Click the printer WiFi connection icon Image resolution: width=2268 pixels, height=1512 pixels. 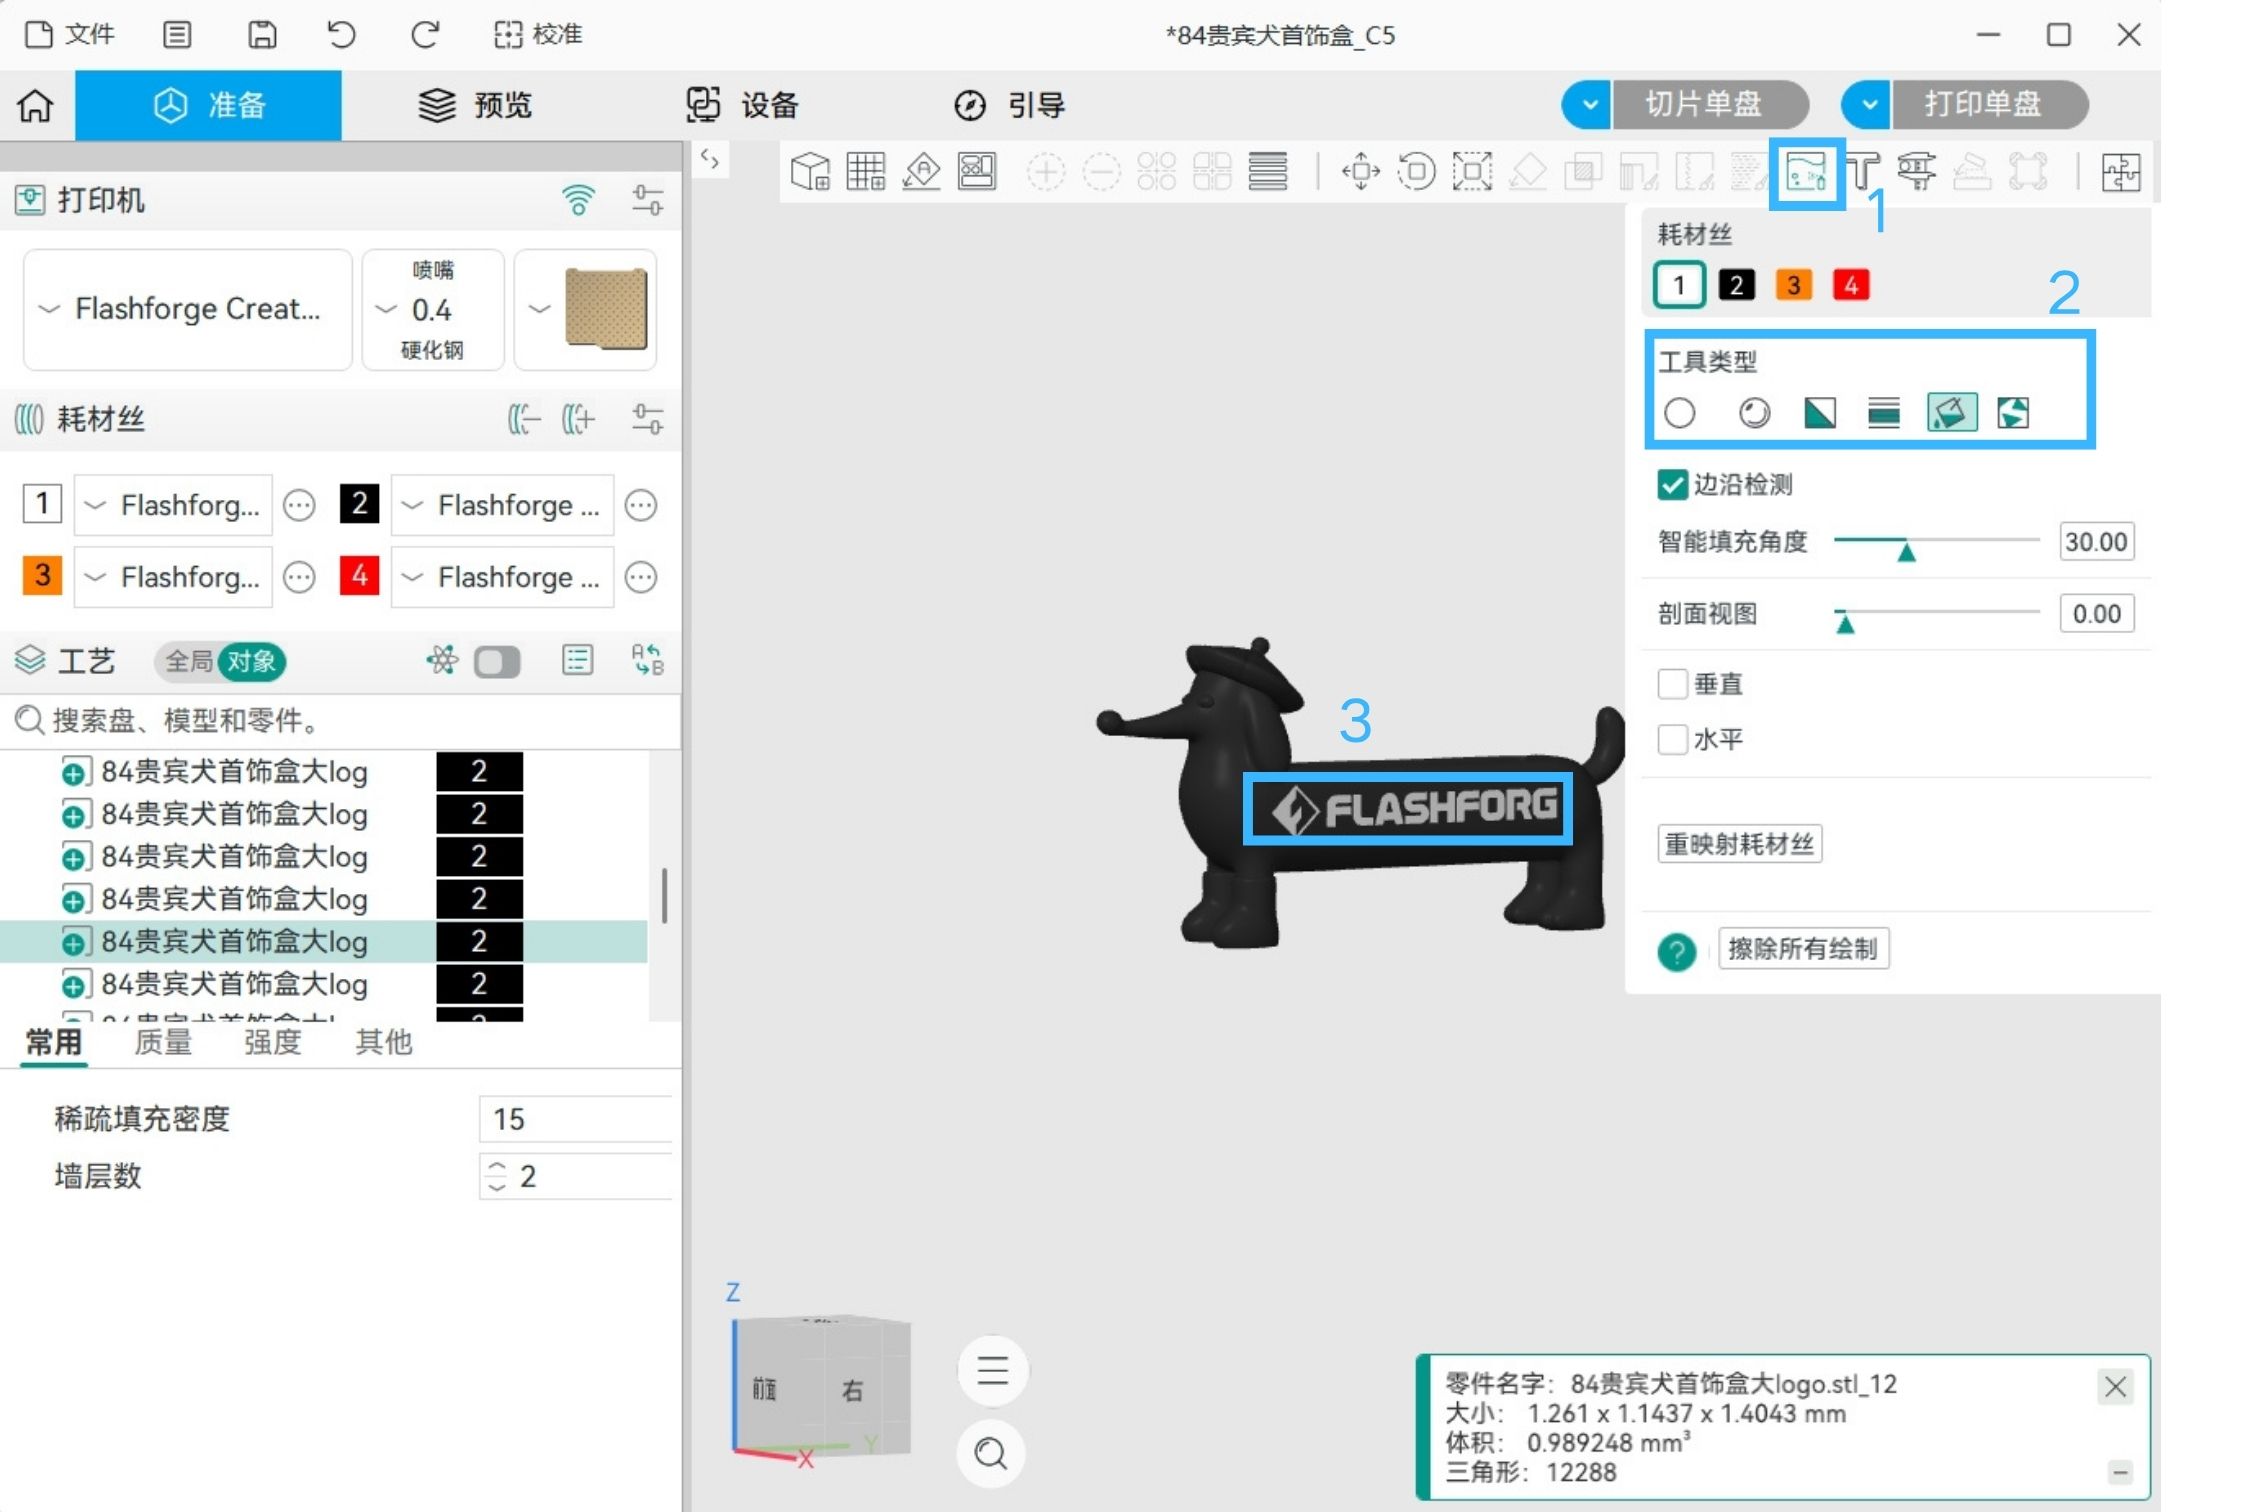578,200
